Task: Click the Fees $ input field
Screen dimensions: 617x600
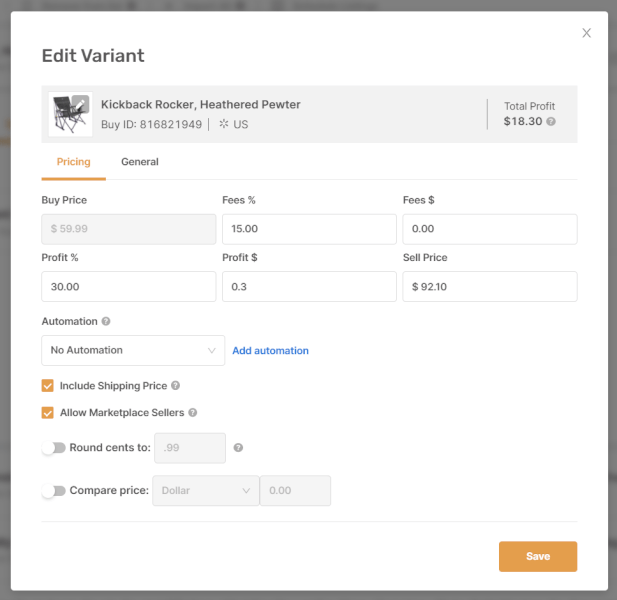Action: click(490, 229)
